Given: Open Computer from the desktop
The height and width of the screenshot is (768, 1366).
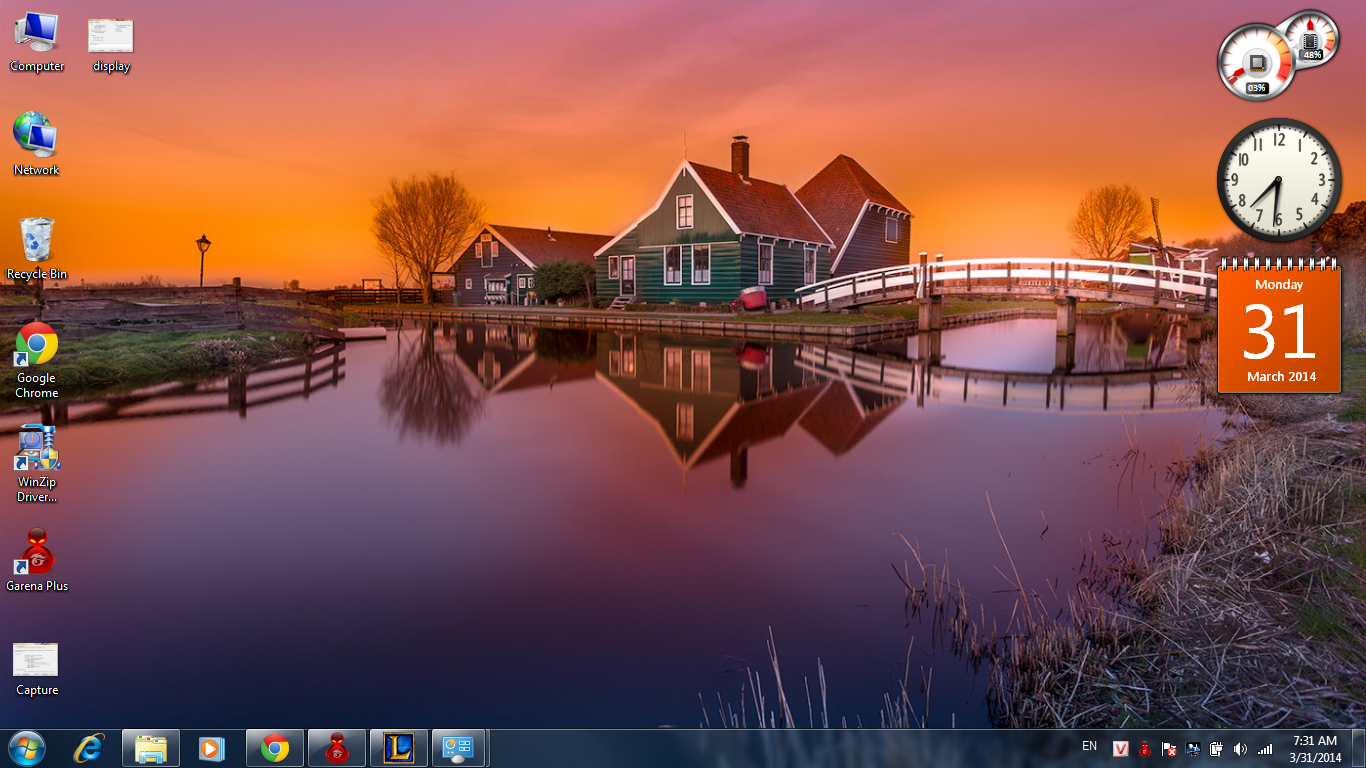Looking at the screenshot, I should coord(36,35).
